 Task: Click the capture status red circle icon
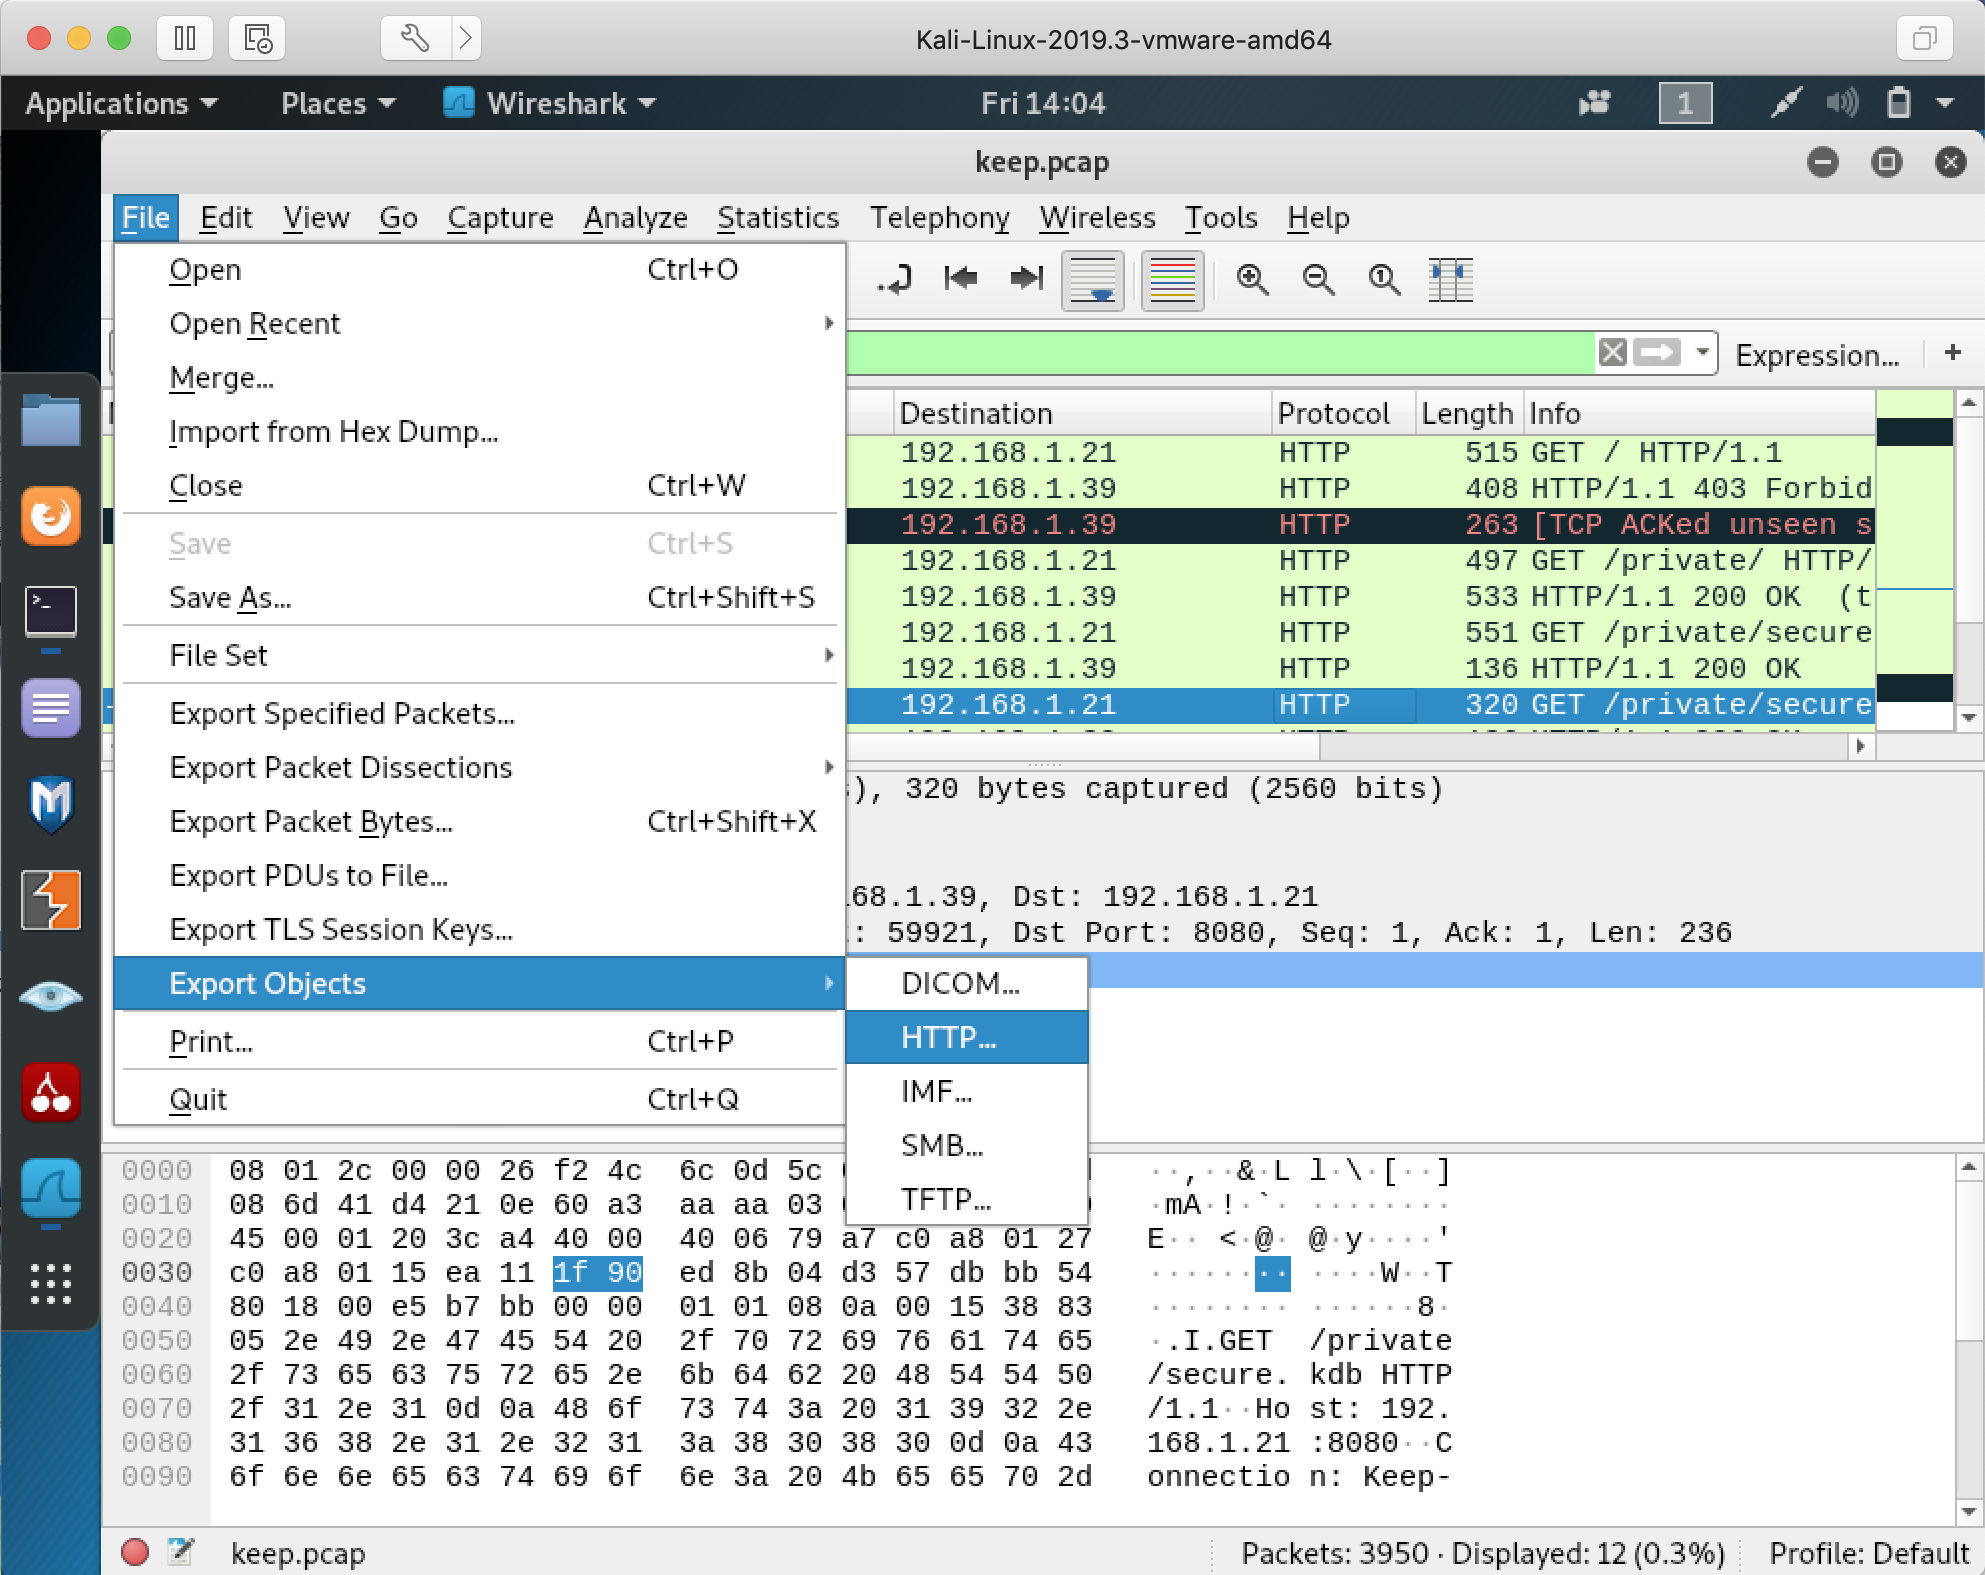click(x=135, y=1552)
